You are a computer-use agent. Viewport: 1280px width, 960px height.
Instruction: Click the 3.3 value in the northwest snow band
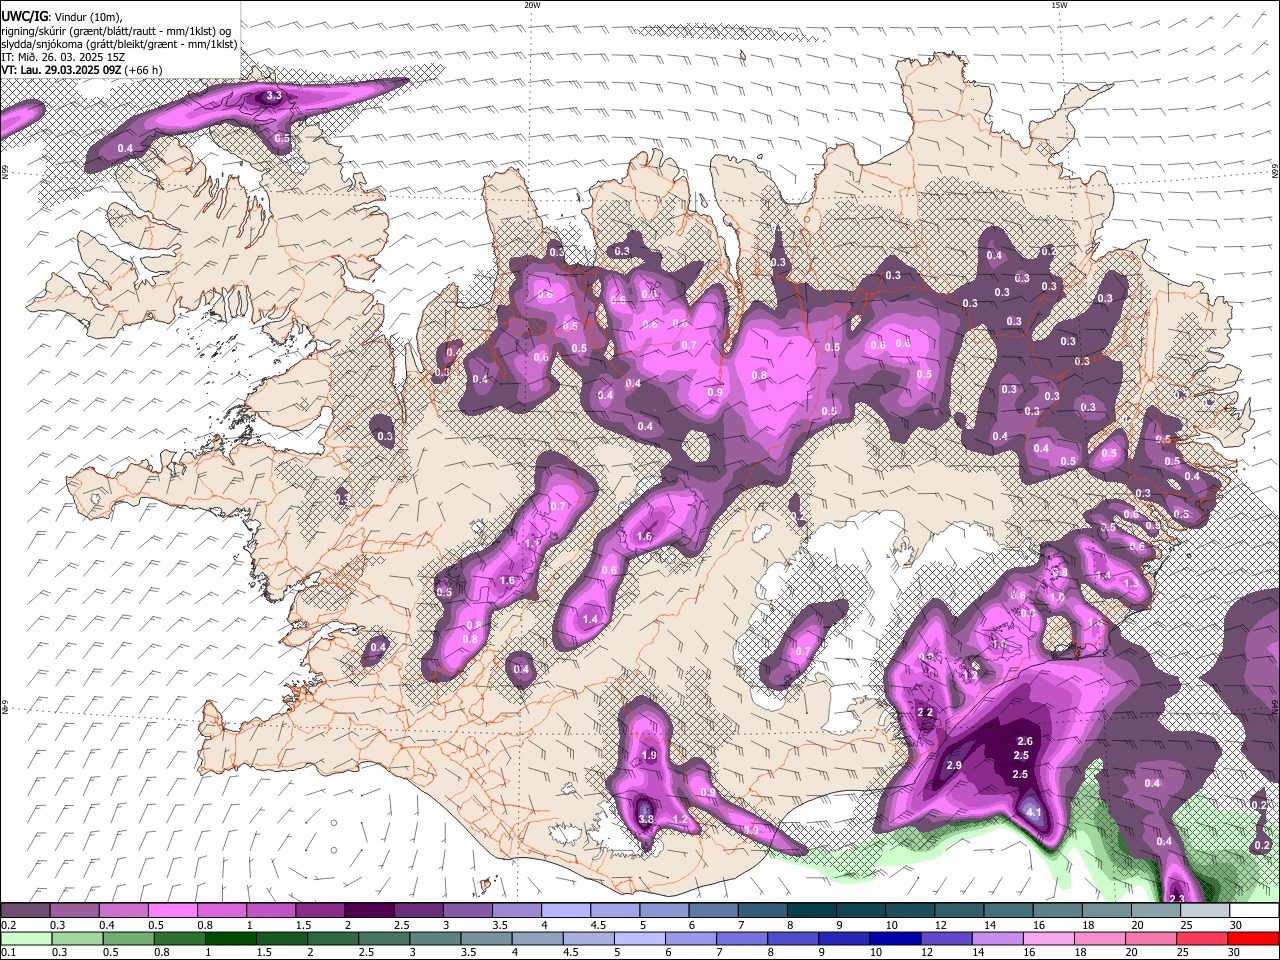pos(272,97)
